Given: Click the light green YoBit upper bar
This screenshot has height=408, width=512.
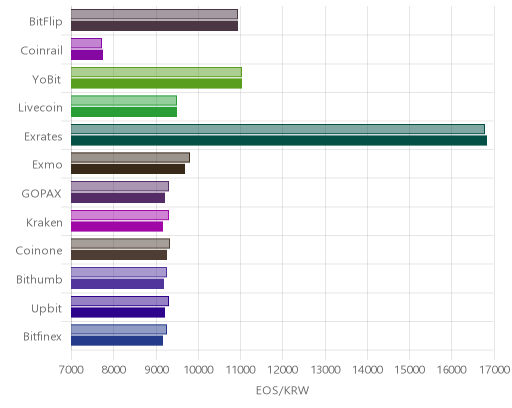Looking at the screenshot, I should [x=156, y=72].
